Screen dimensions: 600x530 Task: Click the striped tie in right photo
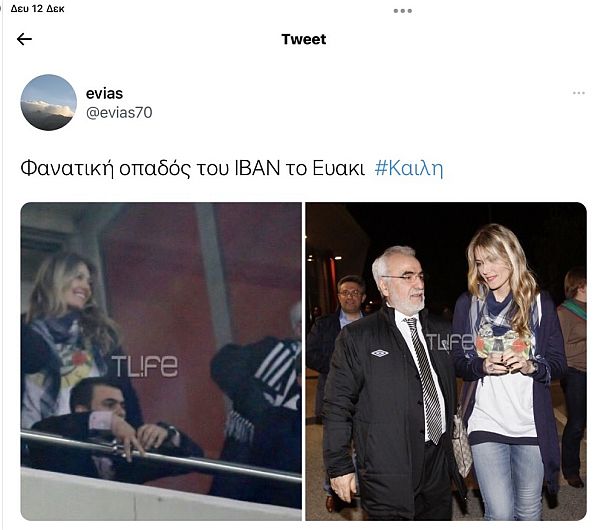click(426, 379)
